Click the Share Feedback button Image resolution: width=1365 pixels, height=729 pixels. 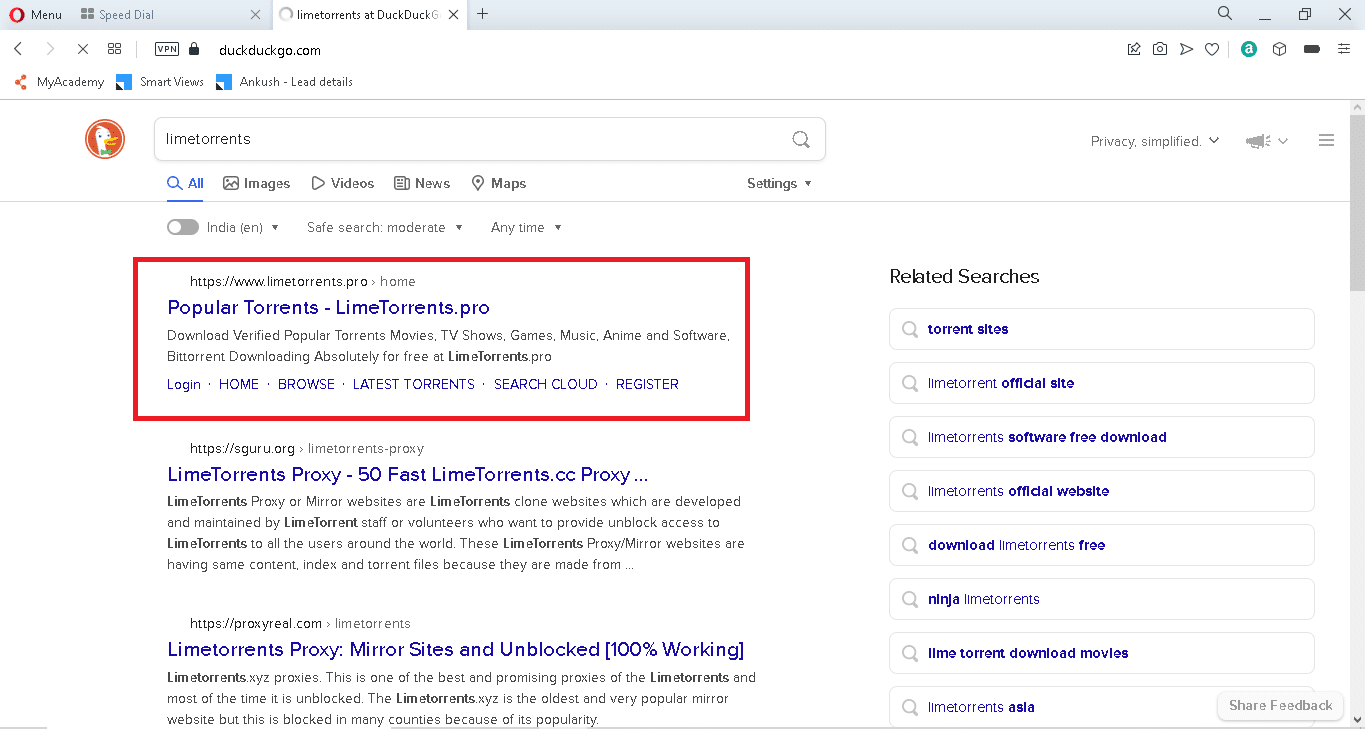pyautogui.click(x=1280, y=705)
